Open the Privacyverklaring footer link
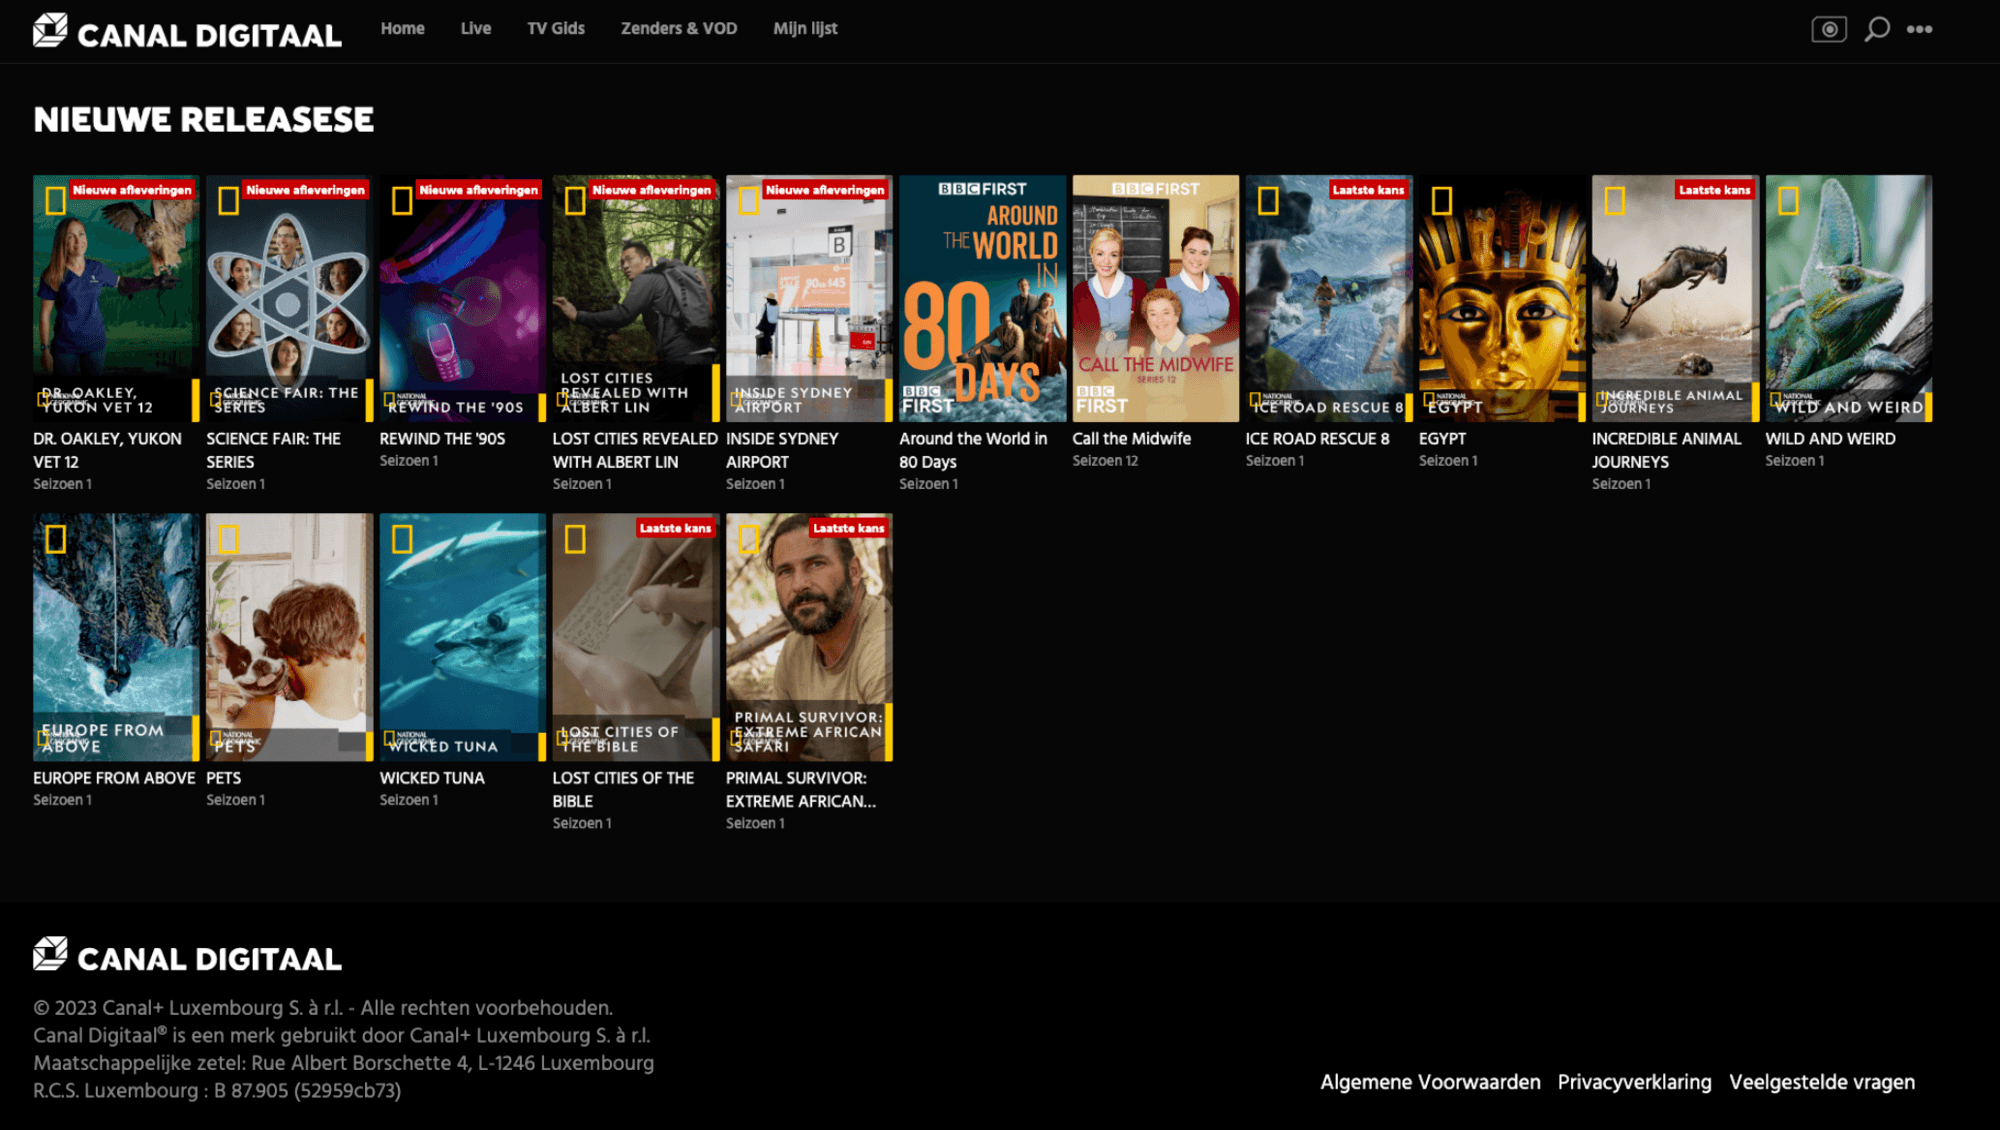This screenshot has height=1130, width=2000. [x=1634, y=1082]
